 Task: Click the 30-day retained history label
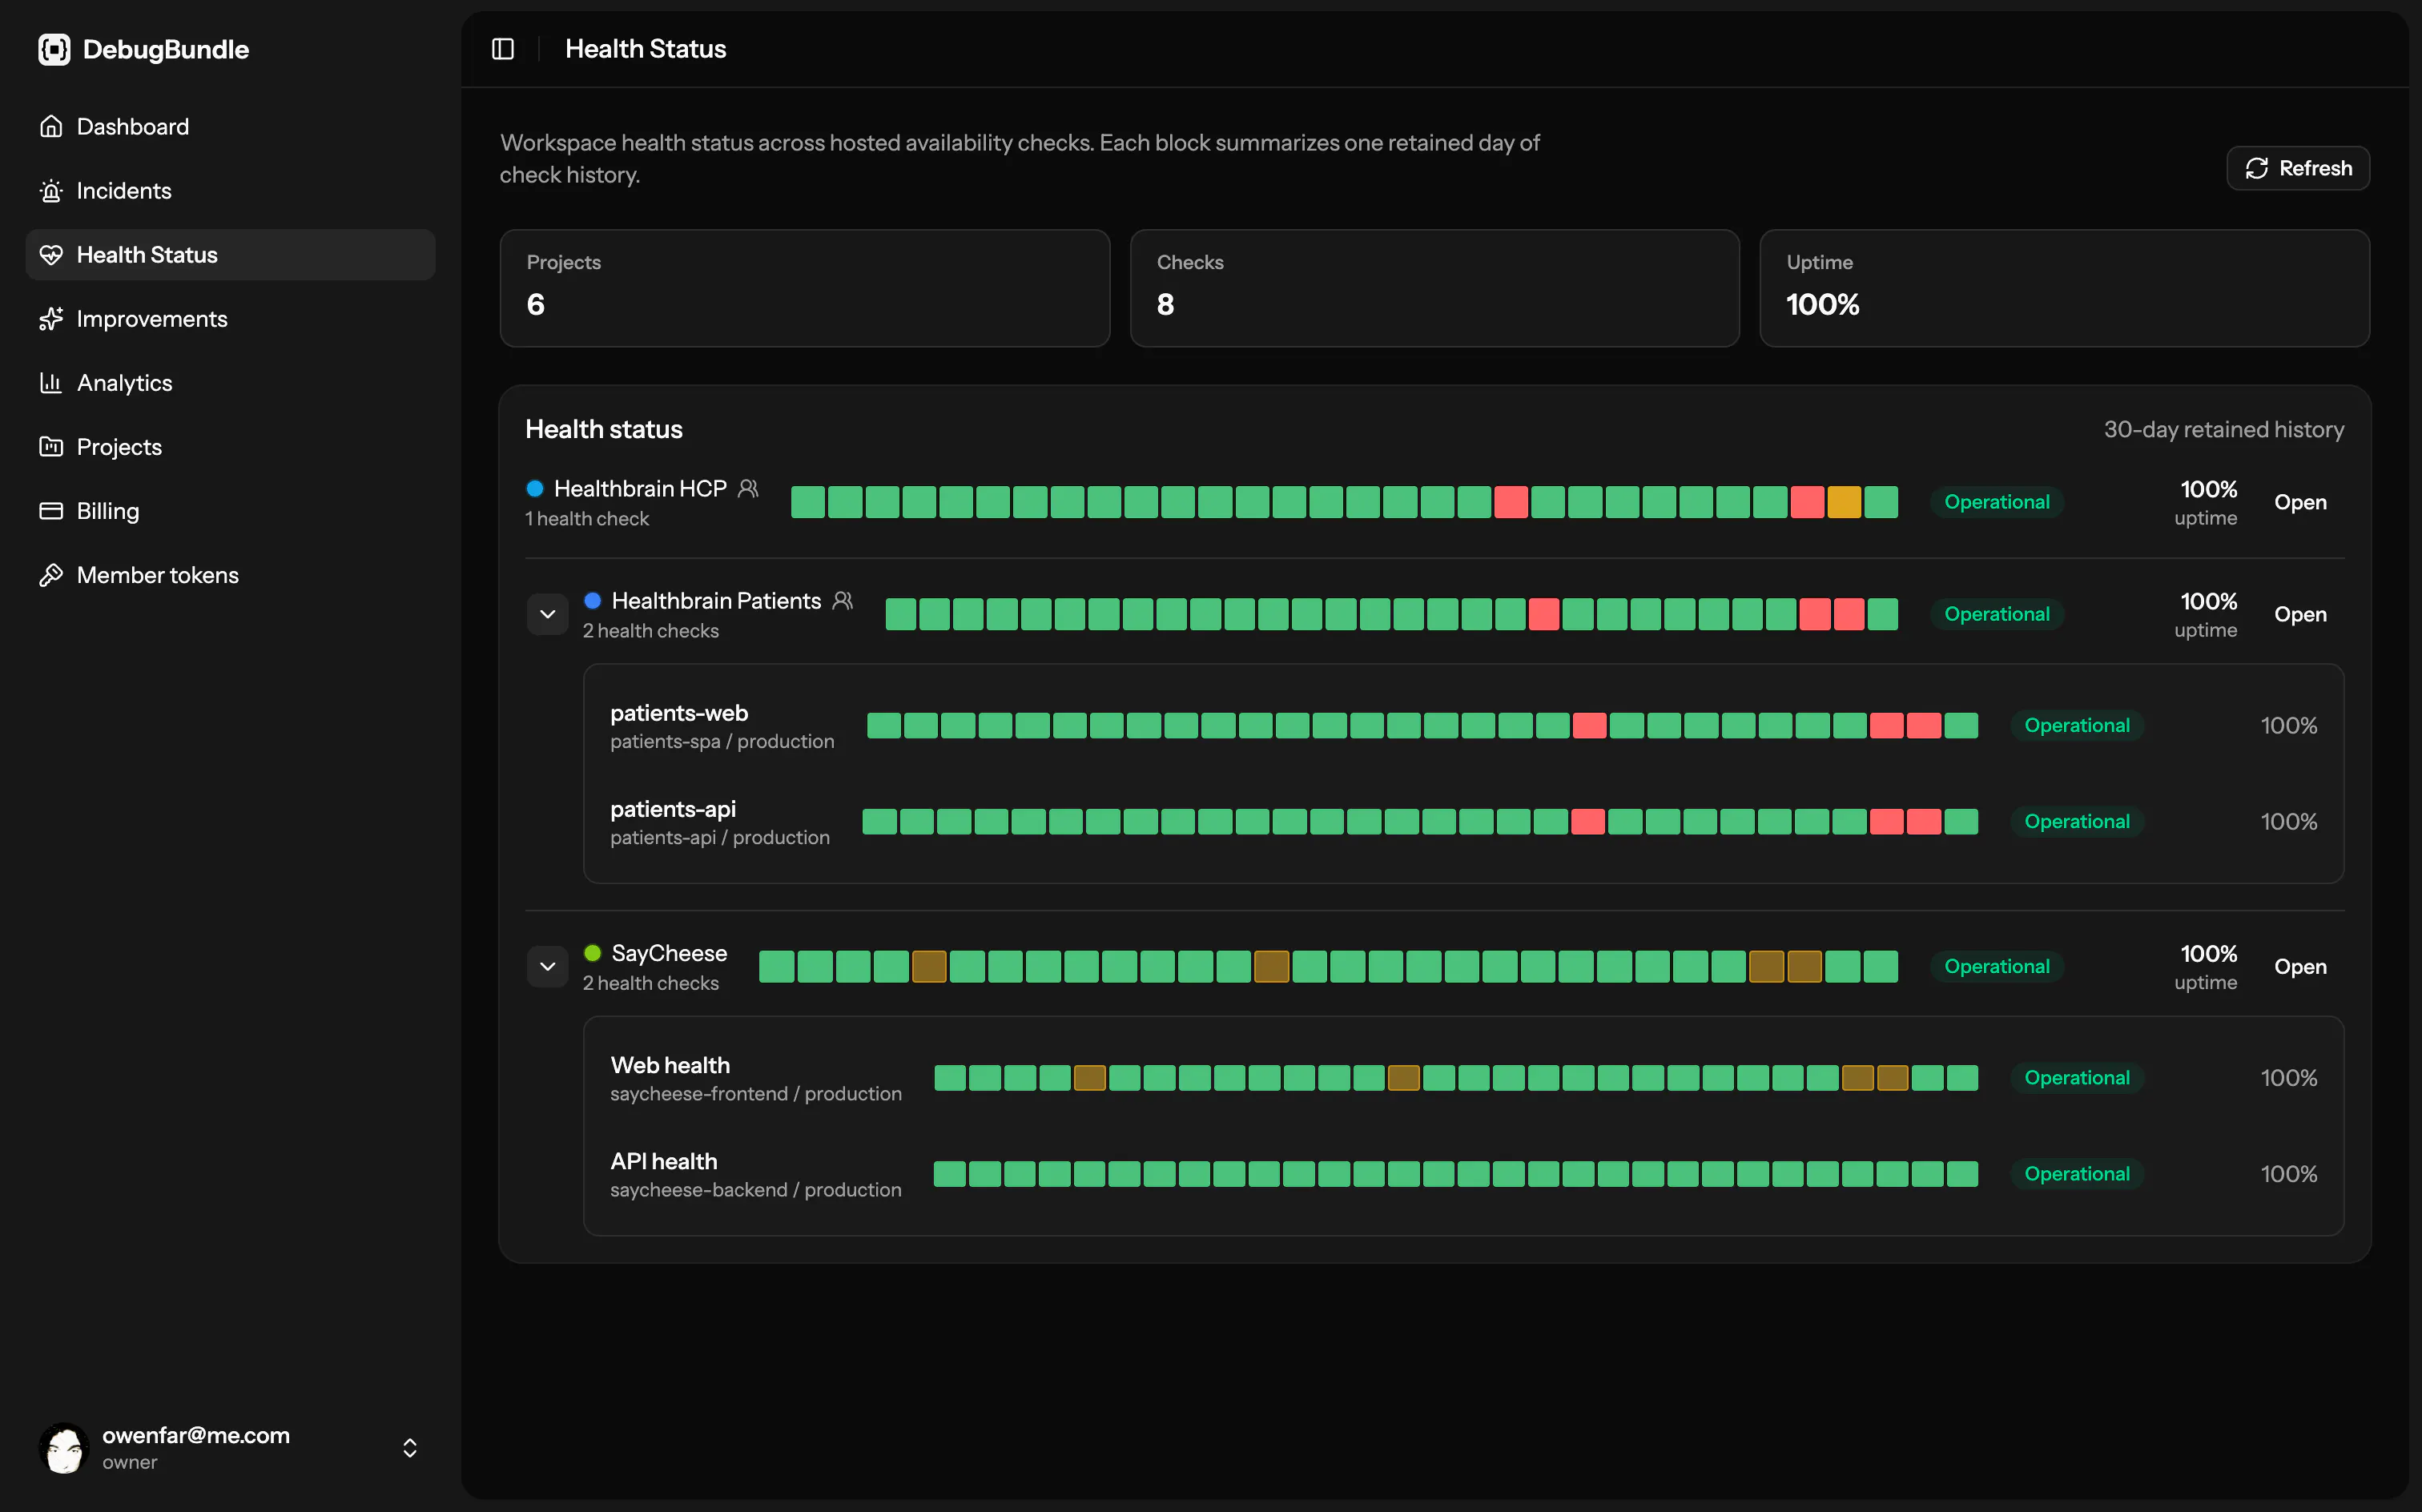click(2224, 429)
